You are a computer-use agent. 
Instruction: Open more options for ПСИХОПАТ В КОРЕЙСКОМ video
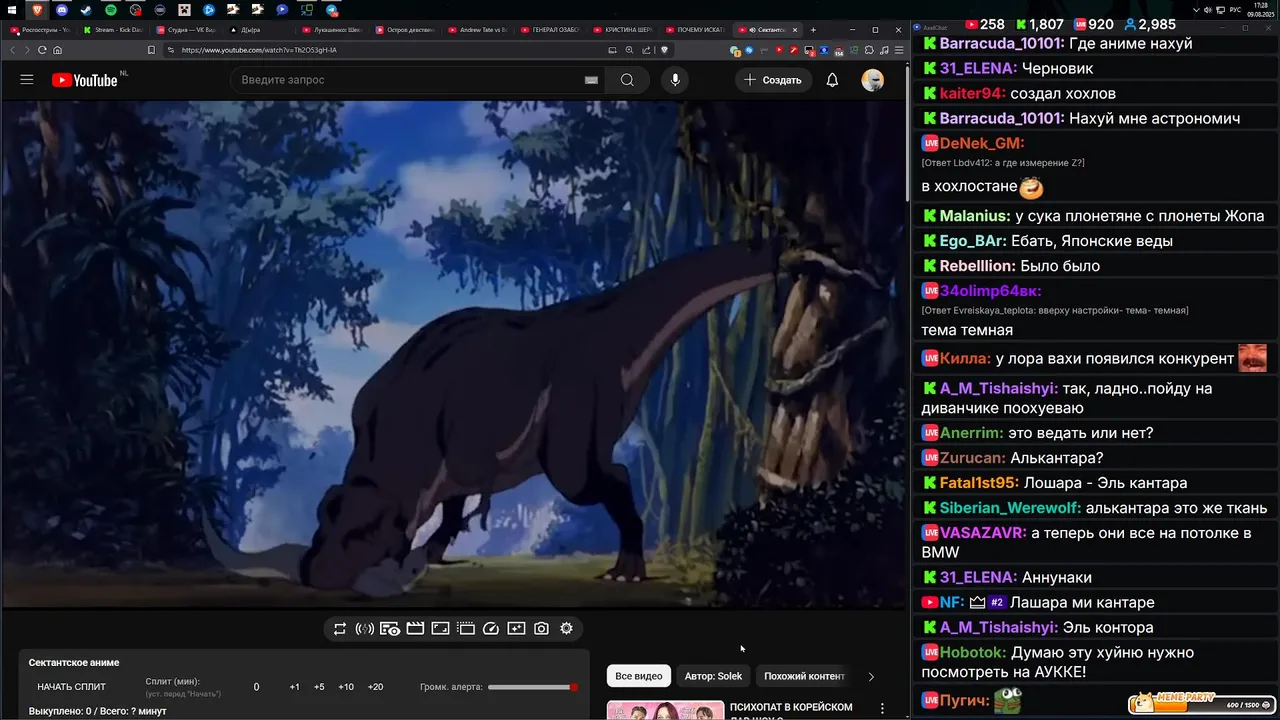pyautogui.click(x=882, y=708)
